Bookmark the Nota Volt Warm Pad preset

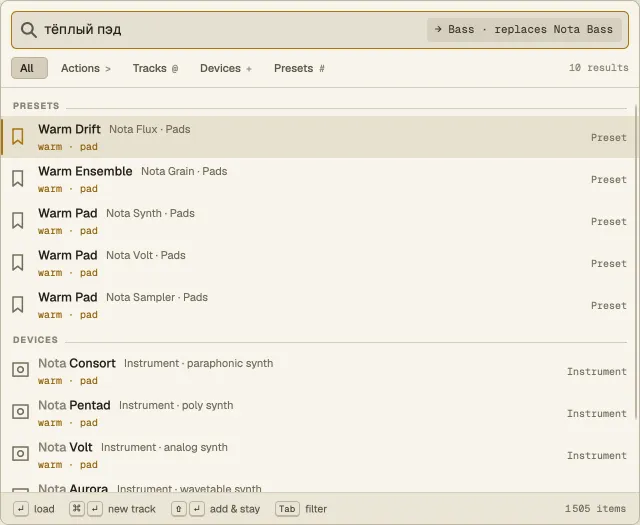18,263
